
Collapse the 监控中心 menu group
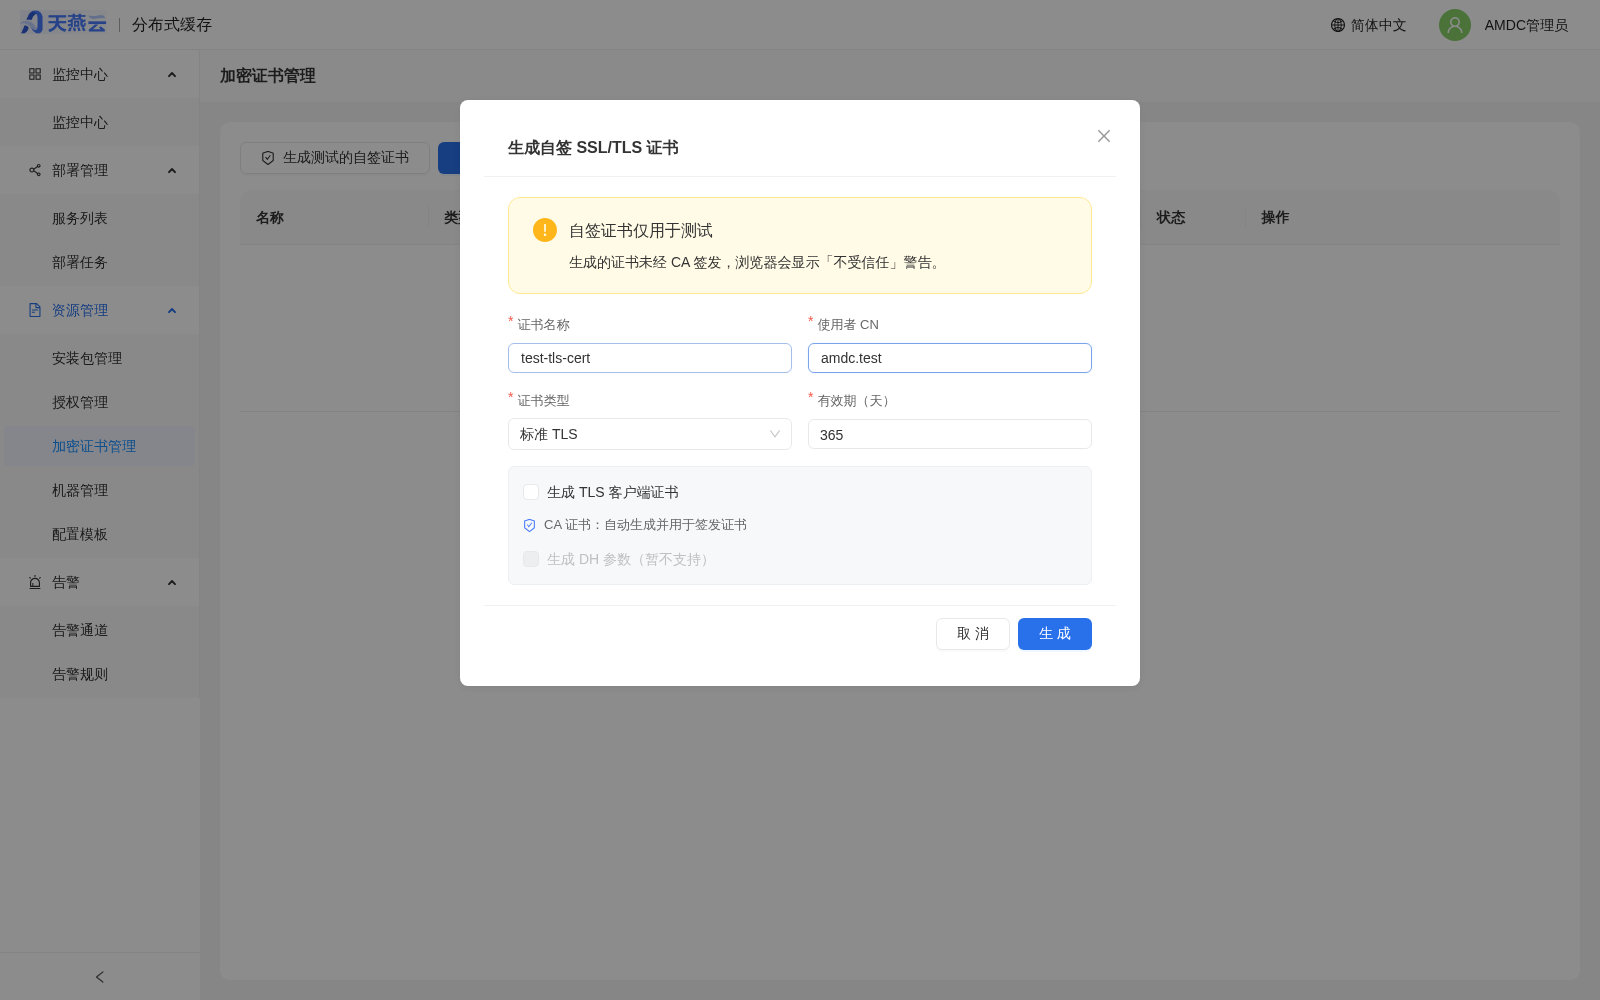(172, 74)
